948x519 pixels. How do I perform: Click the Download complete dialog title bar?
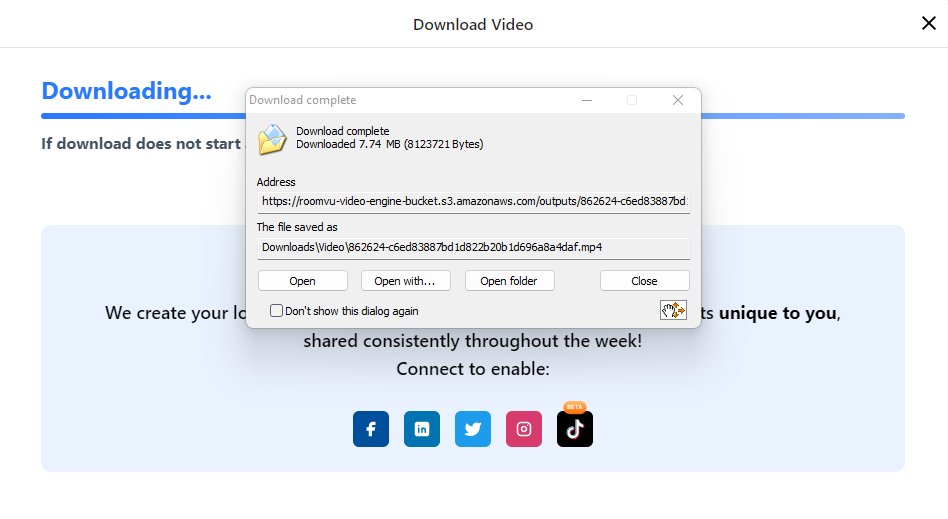point(450,100)
